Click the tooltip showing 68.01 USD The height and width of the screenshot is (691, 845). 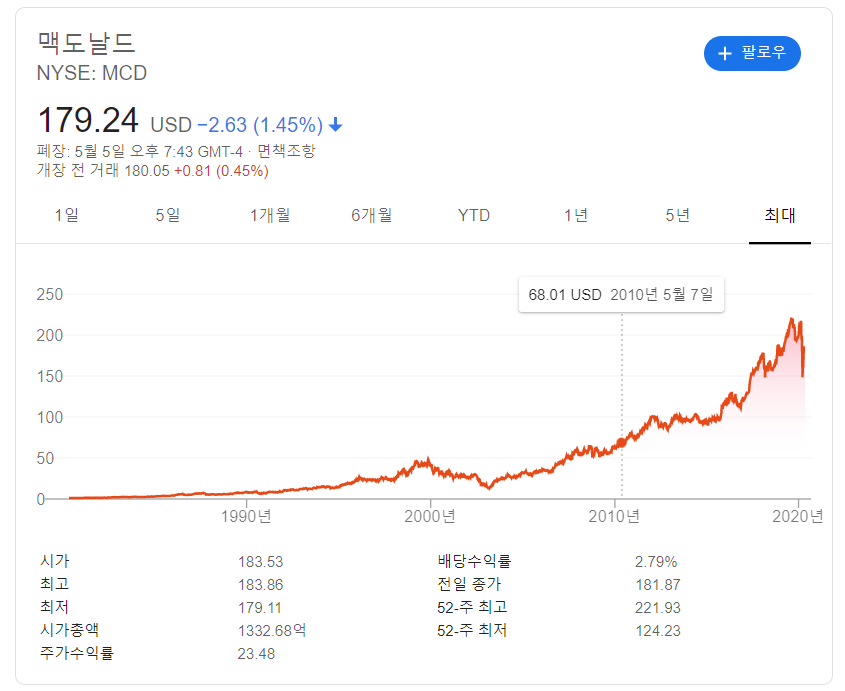click(x=621, y=295)
